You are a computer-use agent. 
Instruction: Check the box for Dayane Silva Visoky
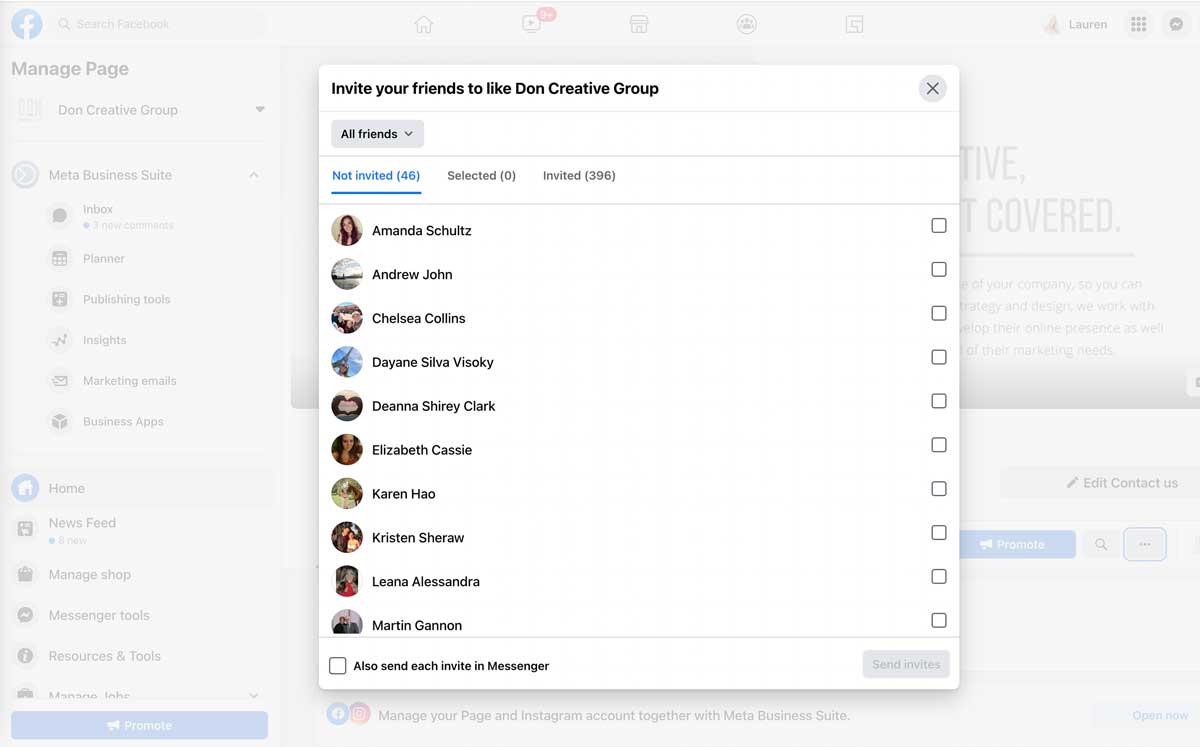[939, 357]
